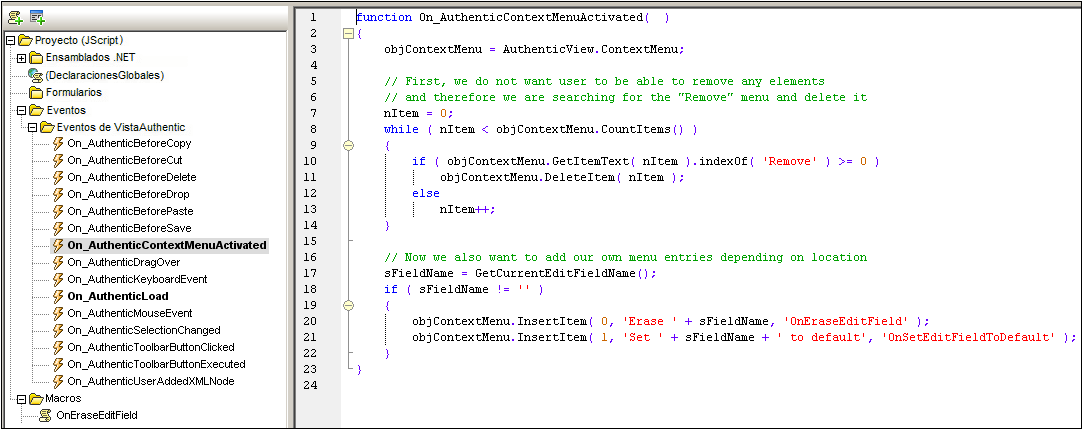The height and width of the screenshot is (430, 1083).
Task: Open On_AuthenticToolbarButtonExecuted event
Action: pos(156,364)
